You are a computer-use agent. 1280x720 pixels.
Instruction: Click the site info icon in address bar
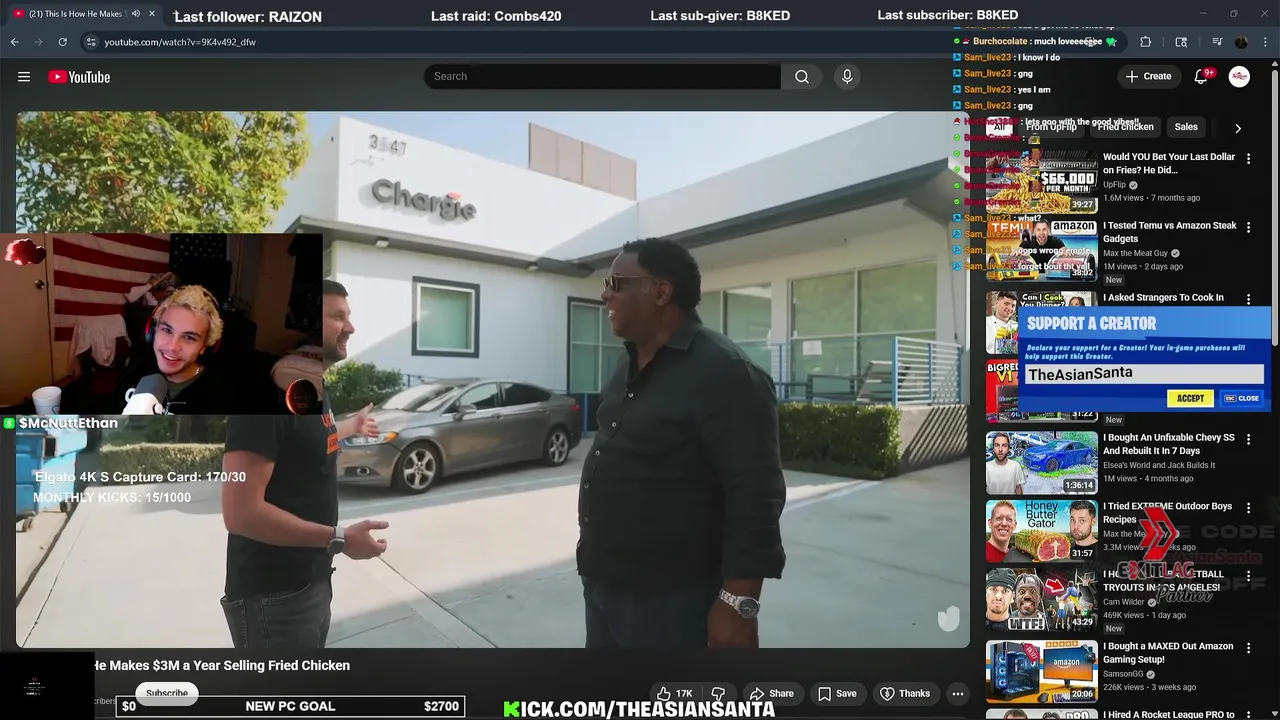[91, 42]
